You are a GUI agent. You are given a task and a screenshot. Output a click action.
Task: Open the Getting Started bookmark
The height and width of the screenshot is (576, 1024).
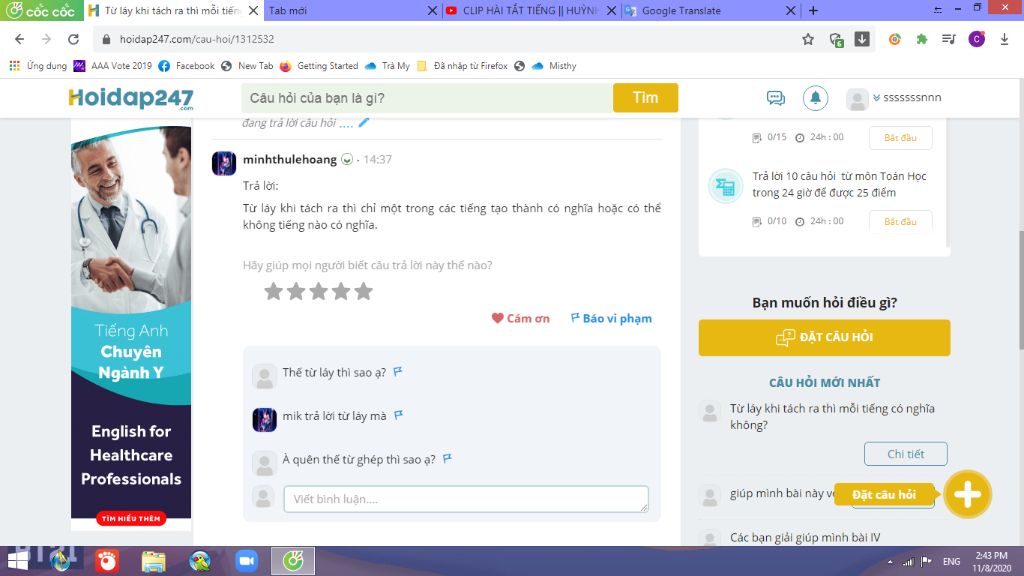pos(319,66)
